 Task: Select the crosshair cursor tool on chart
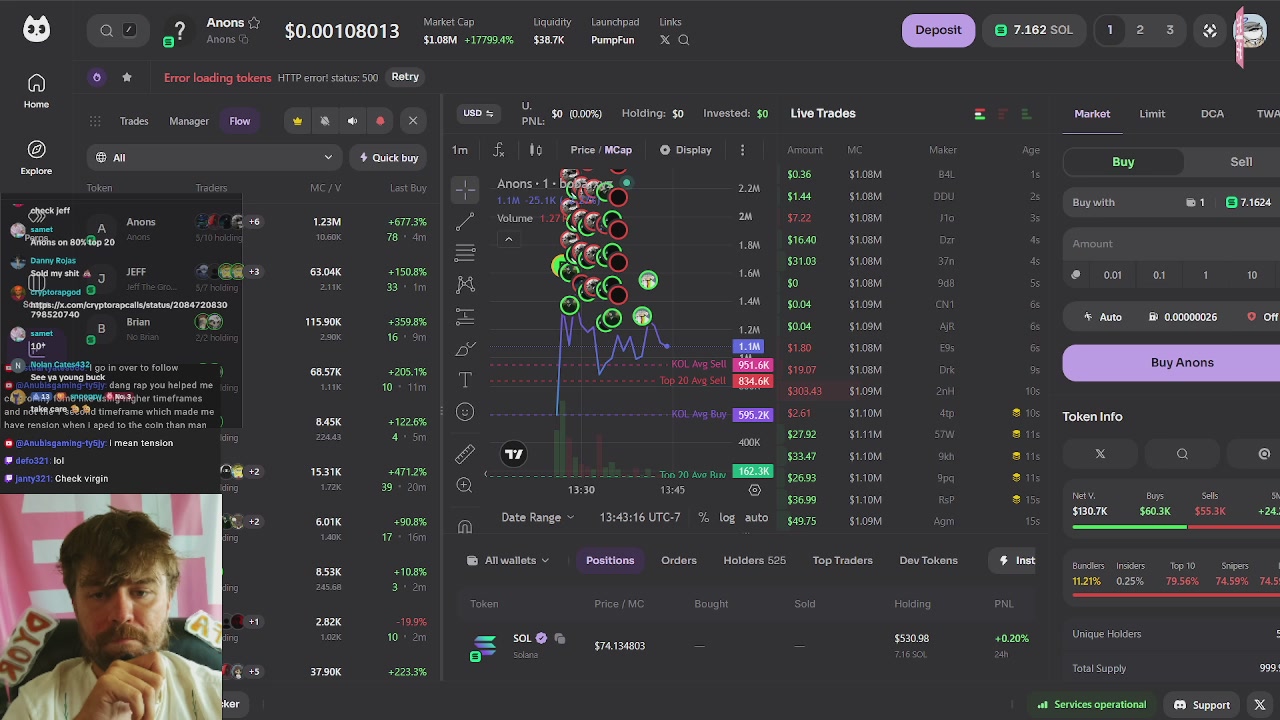click(465, 188)
